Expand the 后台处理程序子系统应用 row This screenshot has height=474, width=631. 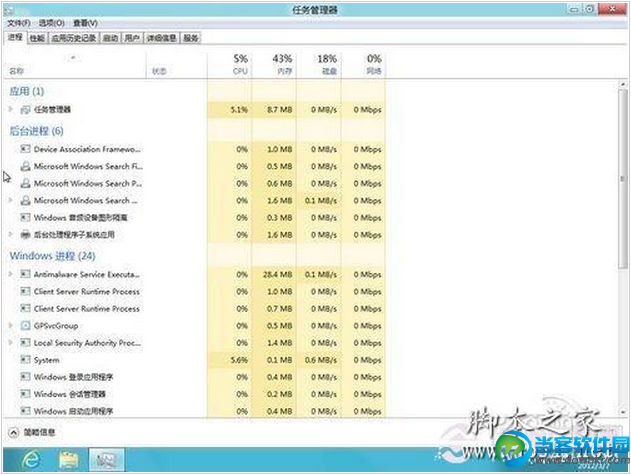(11, 234)
